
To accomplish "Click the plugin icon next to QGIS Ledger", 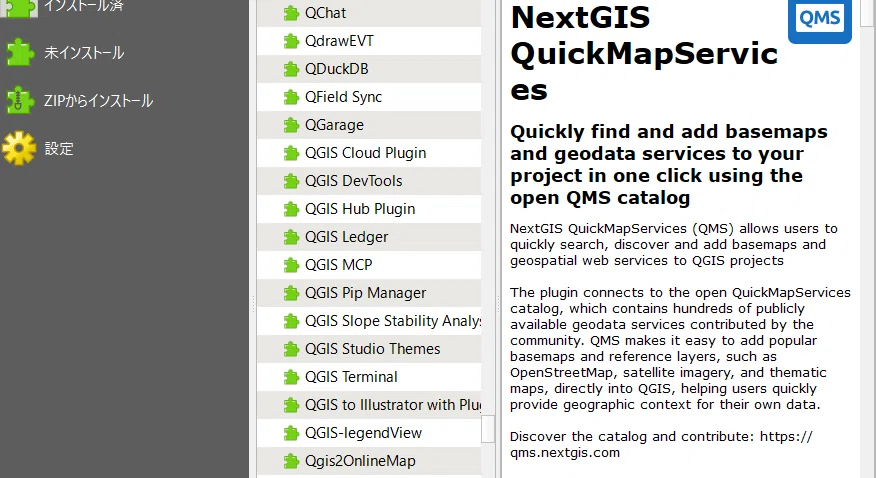I will pyautogui.click(x=291, y=237).
